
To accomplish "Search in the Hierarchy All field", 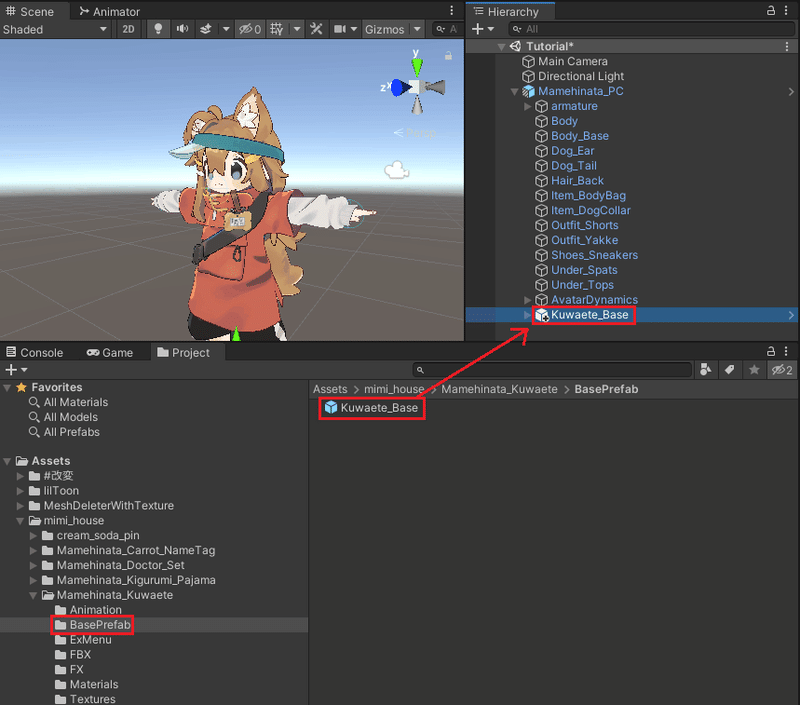I will click(x=651, y=29).
